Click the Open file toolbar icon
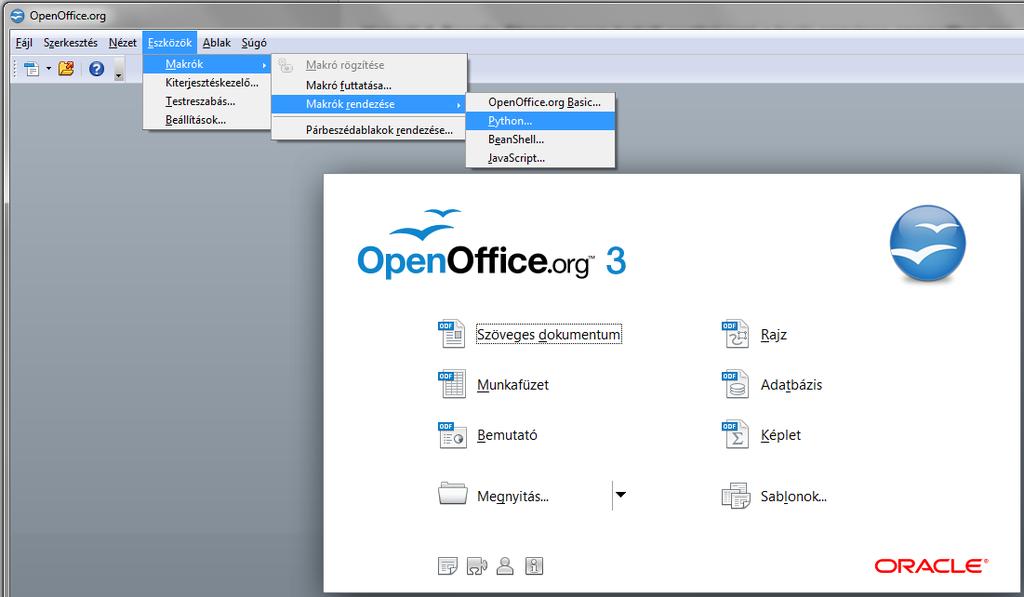Image resolution: width=1024 pixels, height=597 pixels. pos(66,68)
